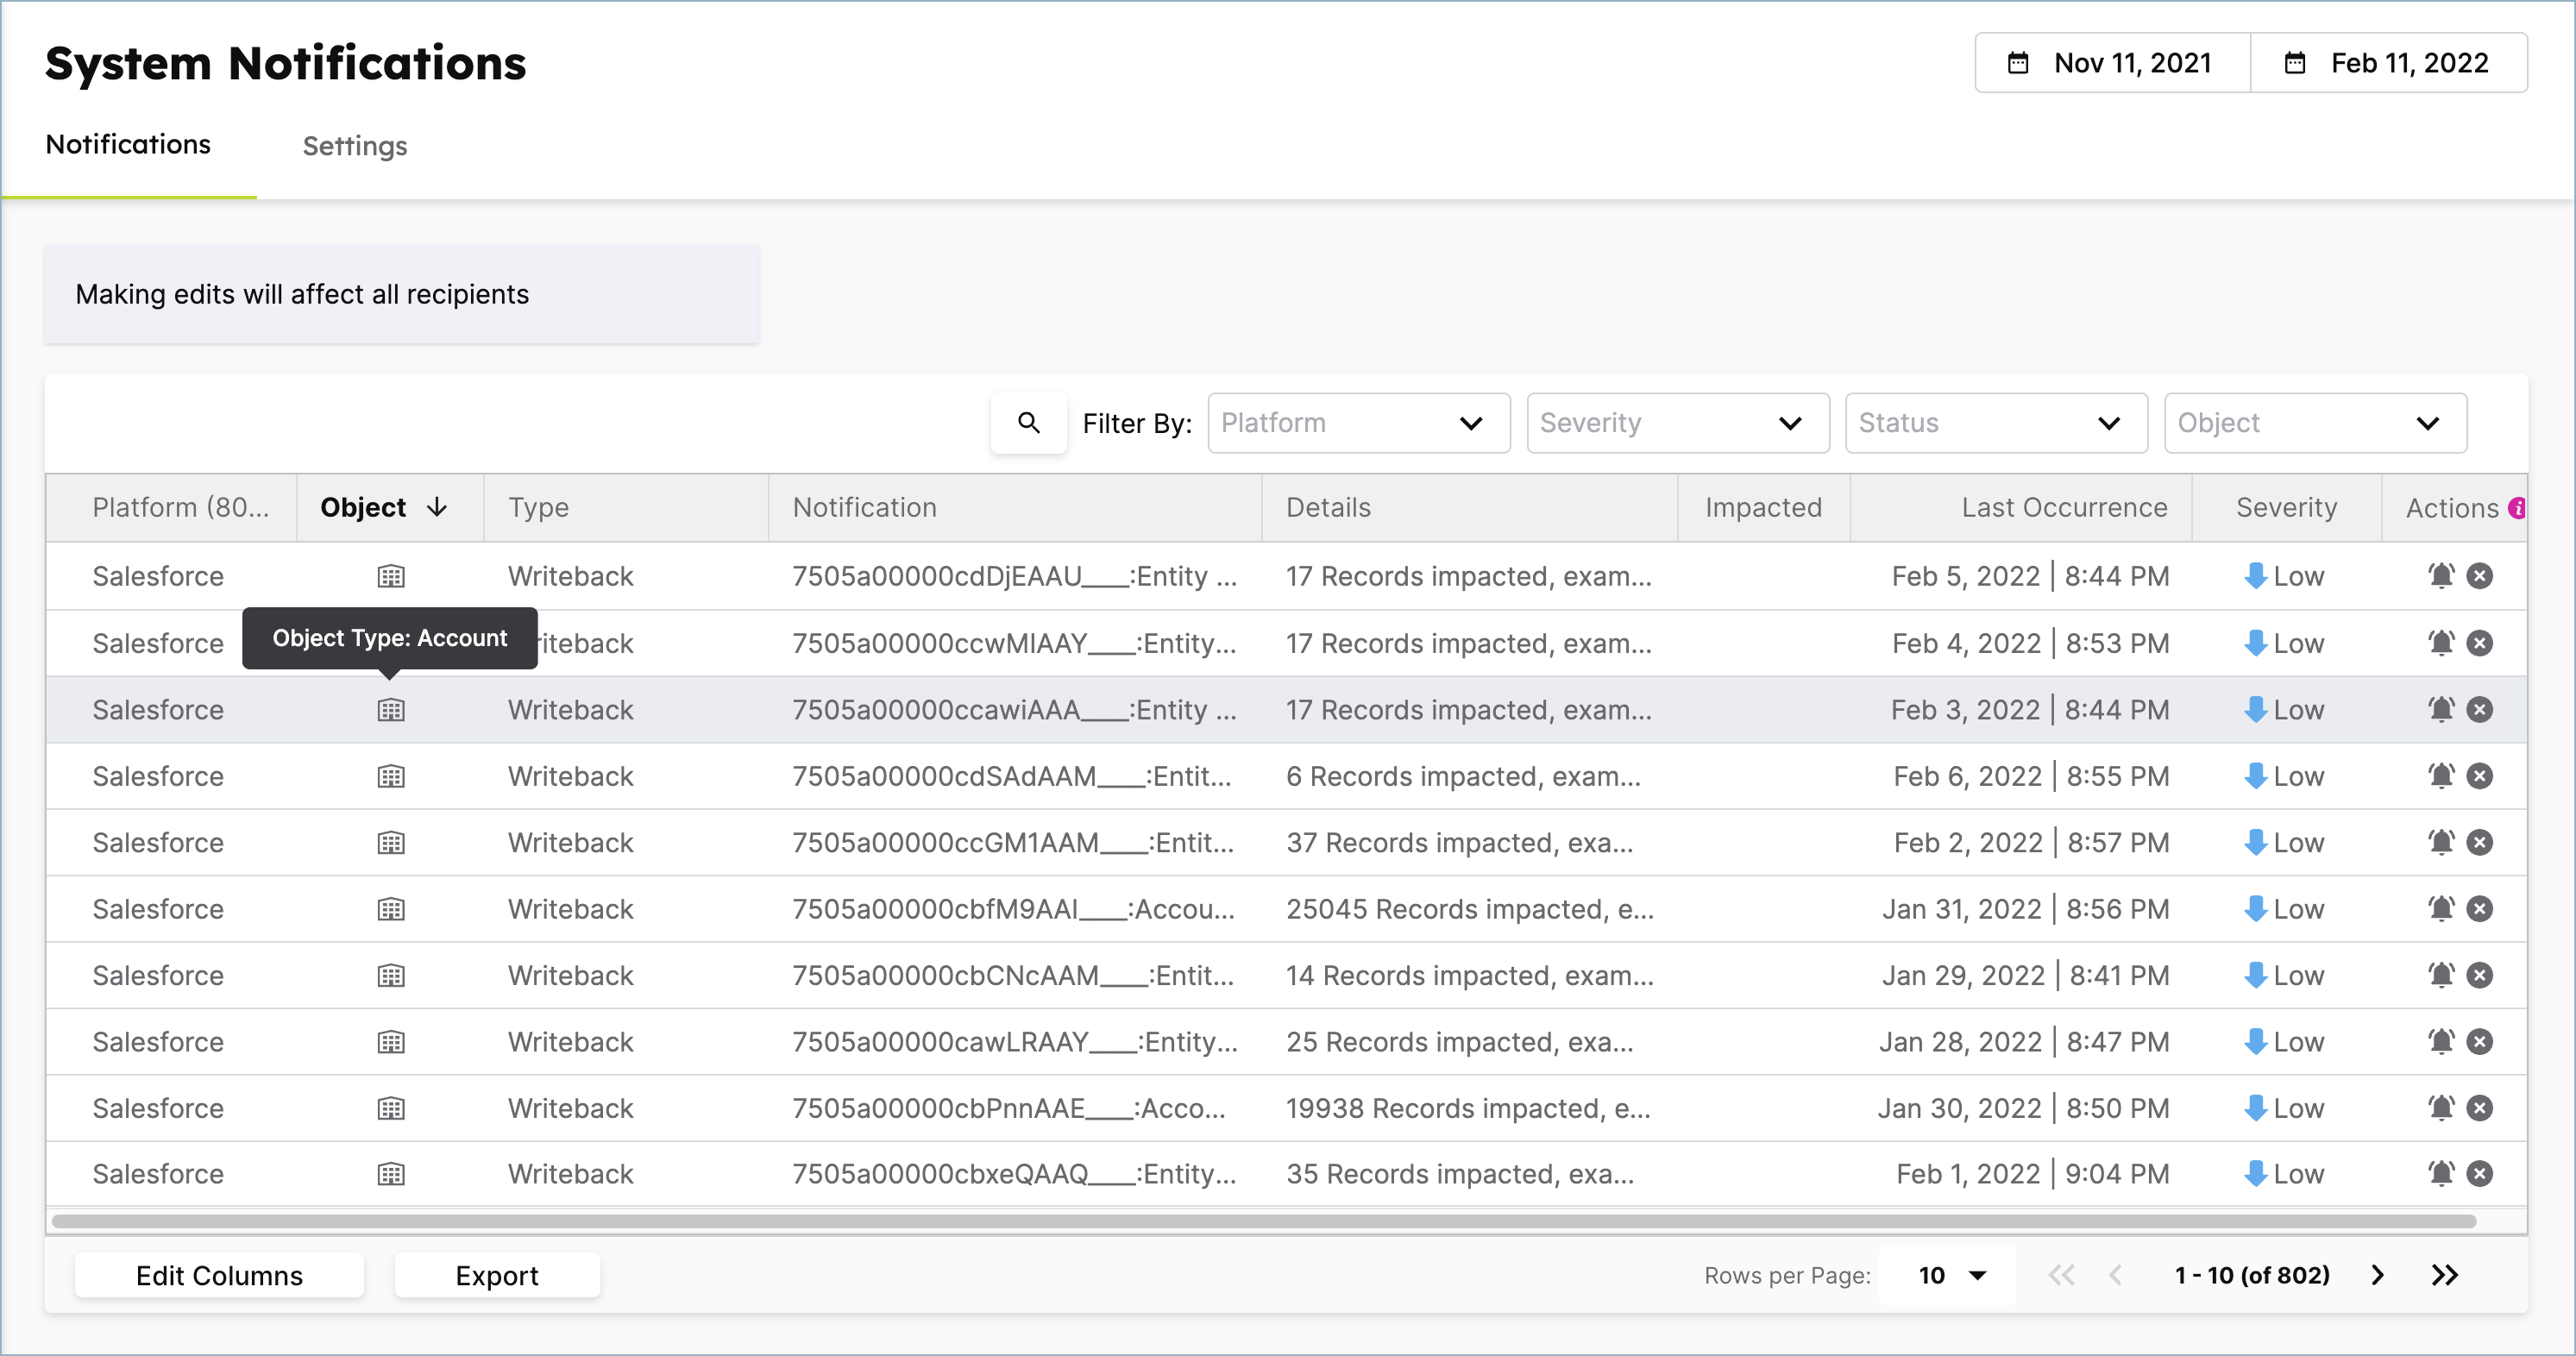This screenshot has height=1356, width=2576.
Task: Click bell icon in Feb 2, 2022 row
Action: pyautogui.click(x=2441, y=843)
